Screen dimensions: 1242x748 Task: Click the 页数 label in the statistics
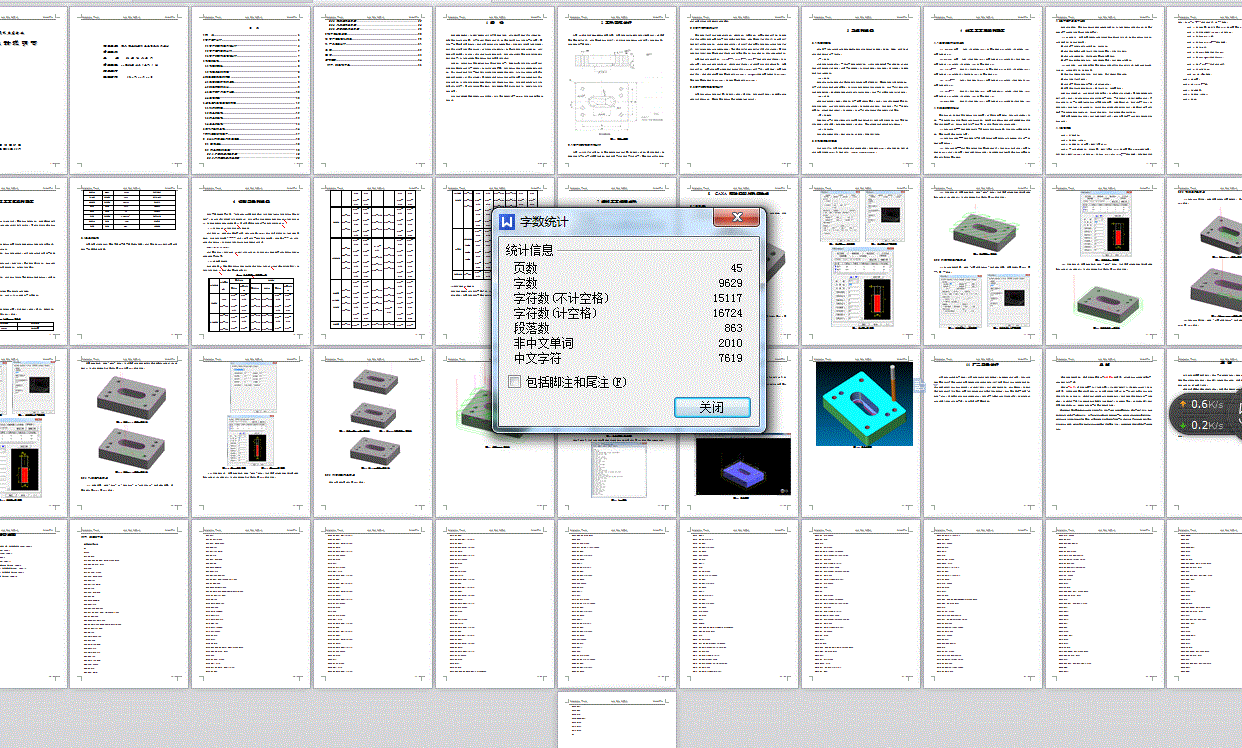point(525,269)
